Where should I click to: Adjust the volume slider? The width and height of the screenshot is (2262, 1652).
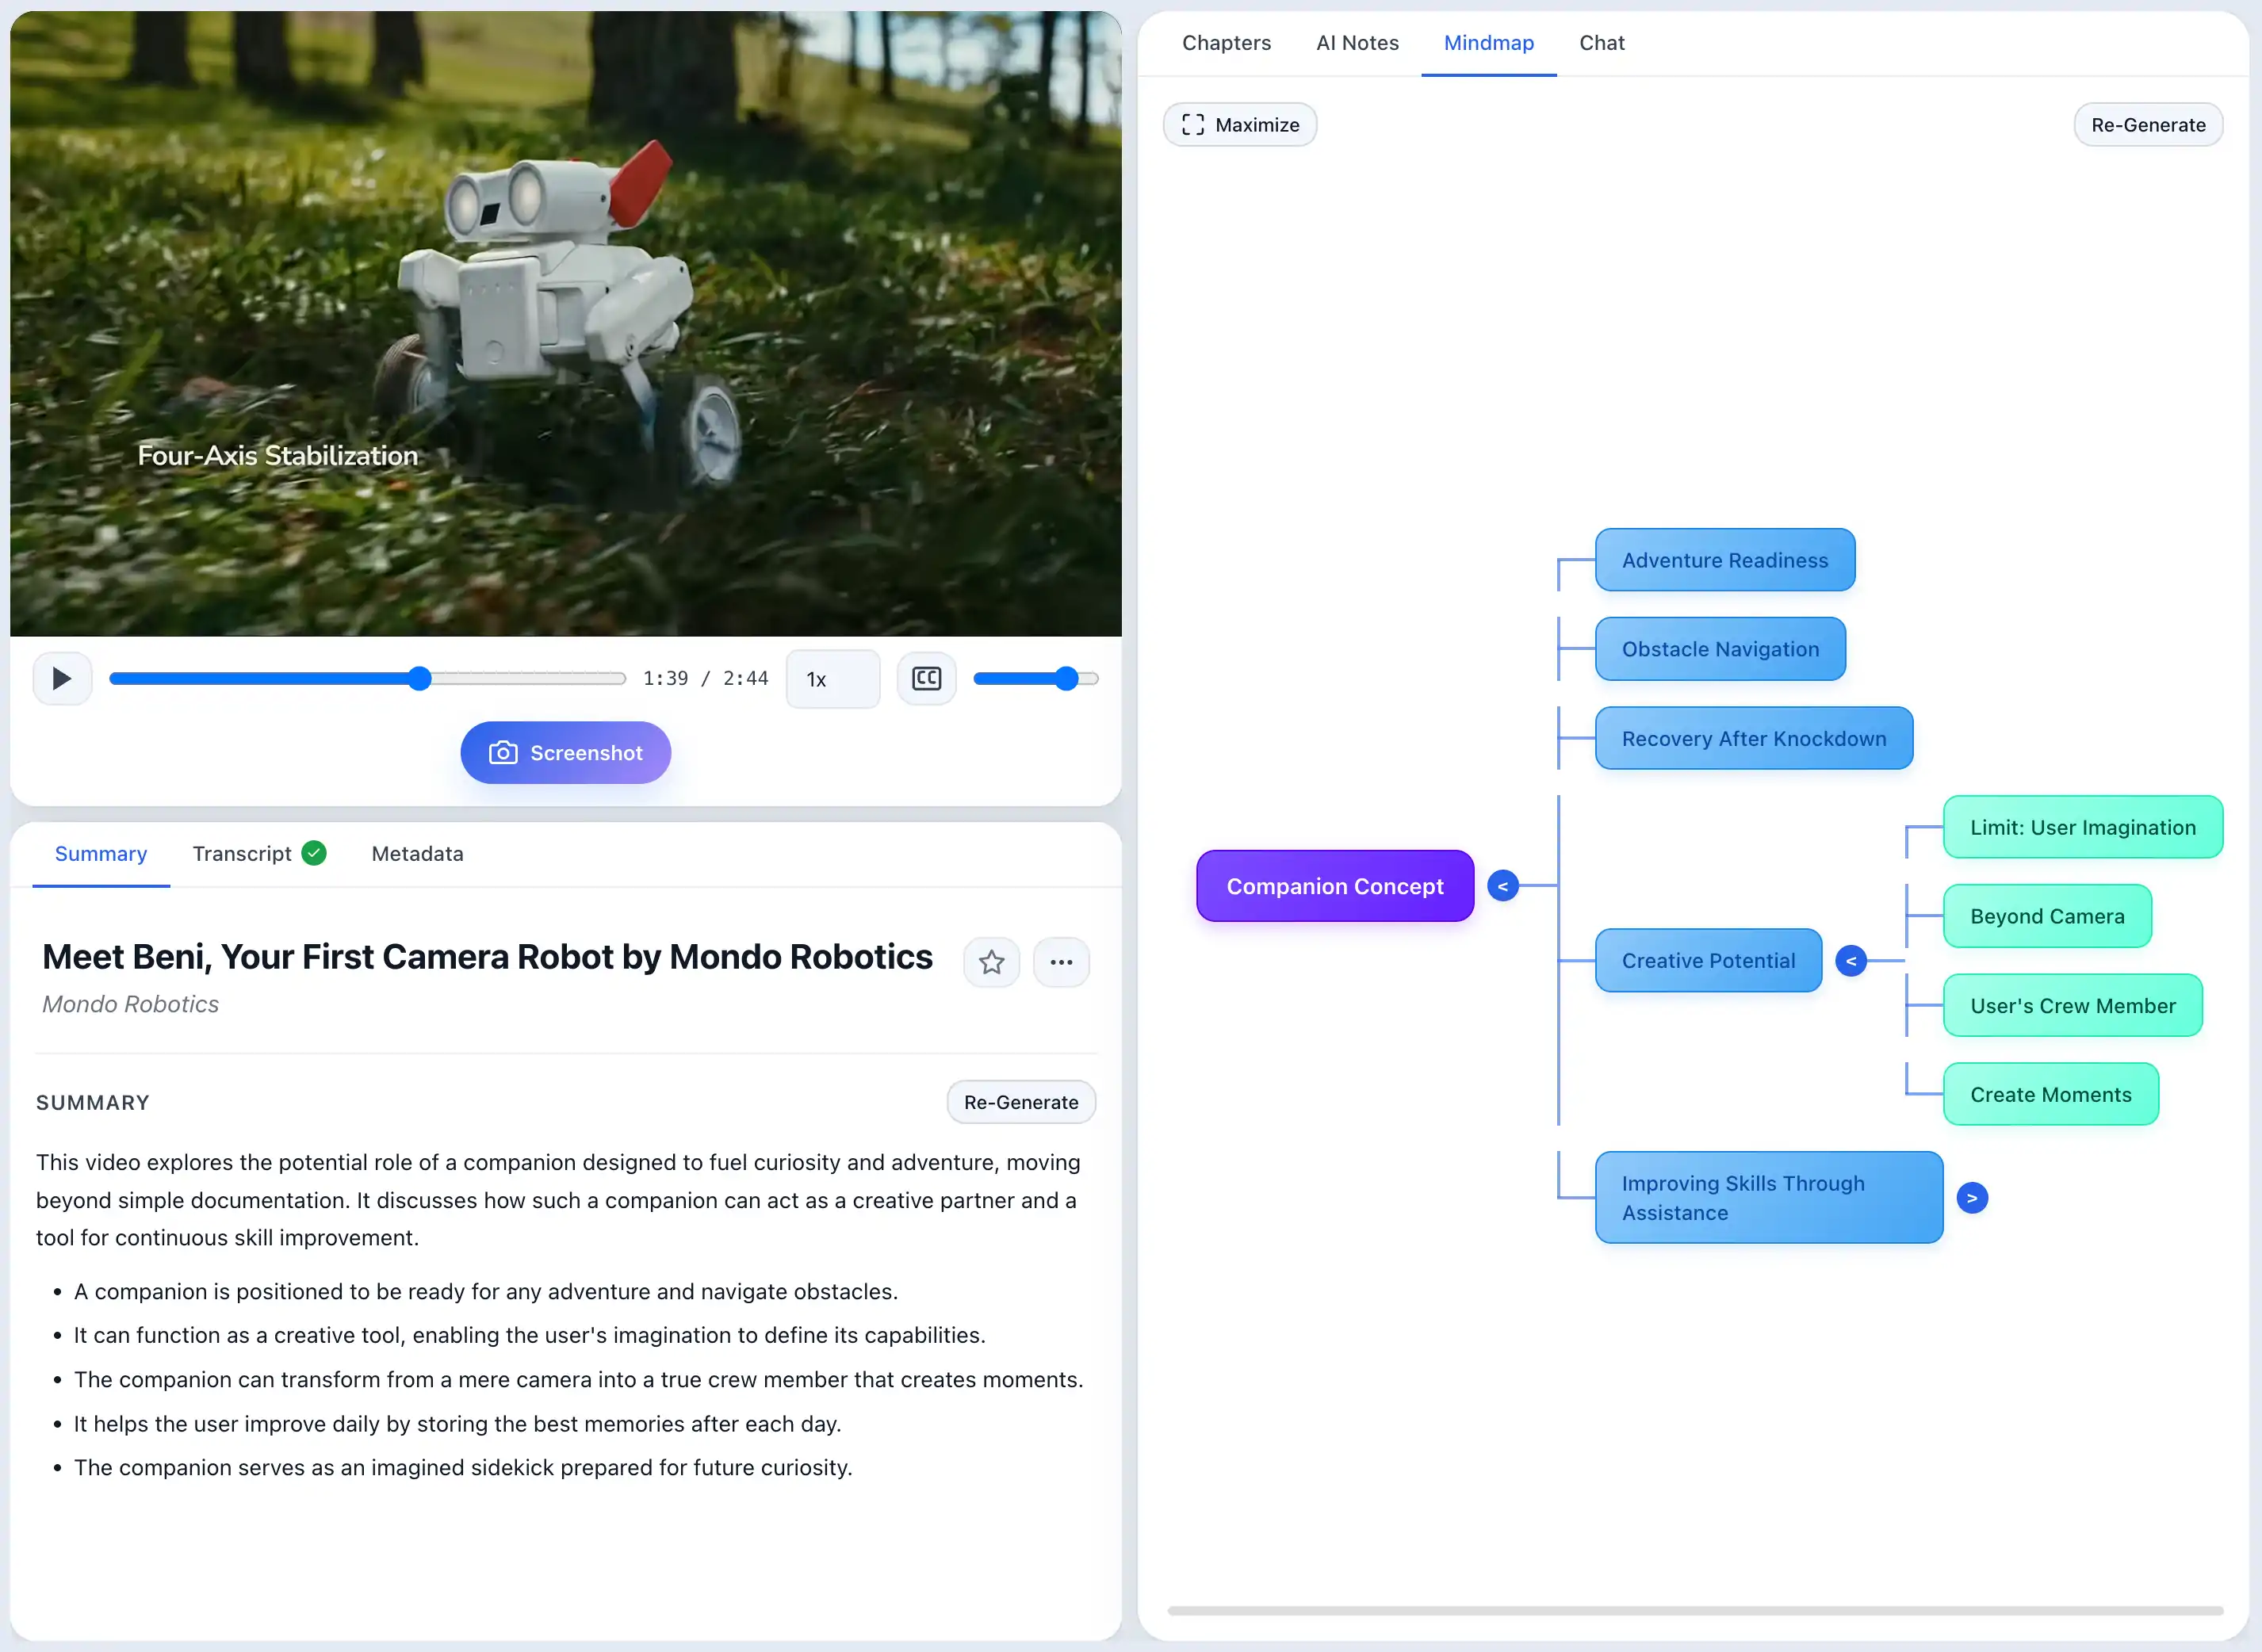coord(1036,679)
